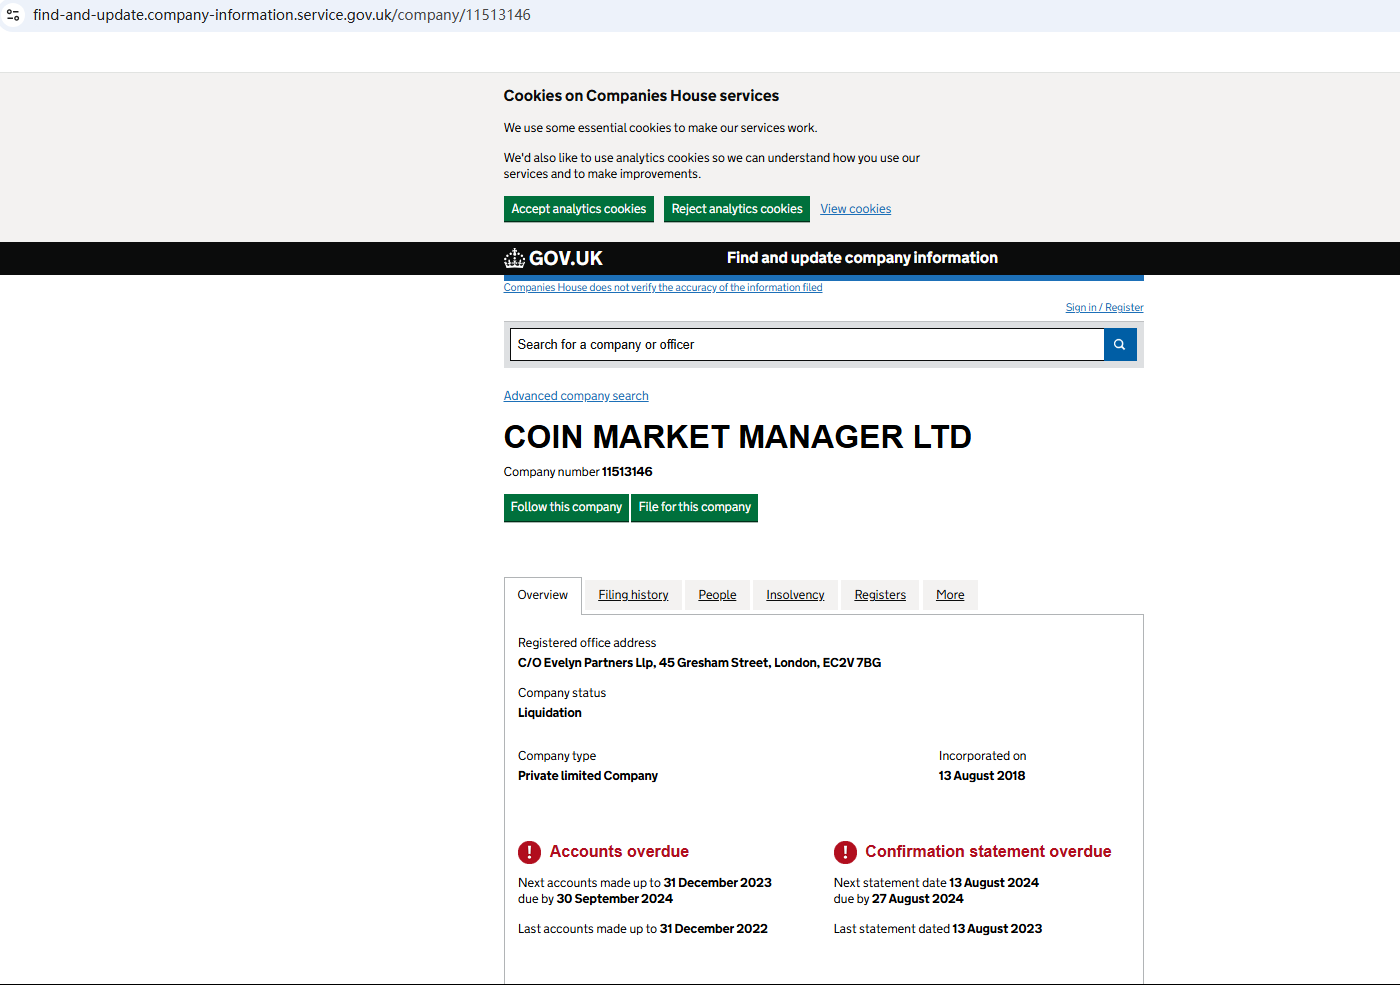The height and width of the screenshot is (985, 1400).
Task: Click the accuracy disclaimer link
Action: point(662,288)
